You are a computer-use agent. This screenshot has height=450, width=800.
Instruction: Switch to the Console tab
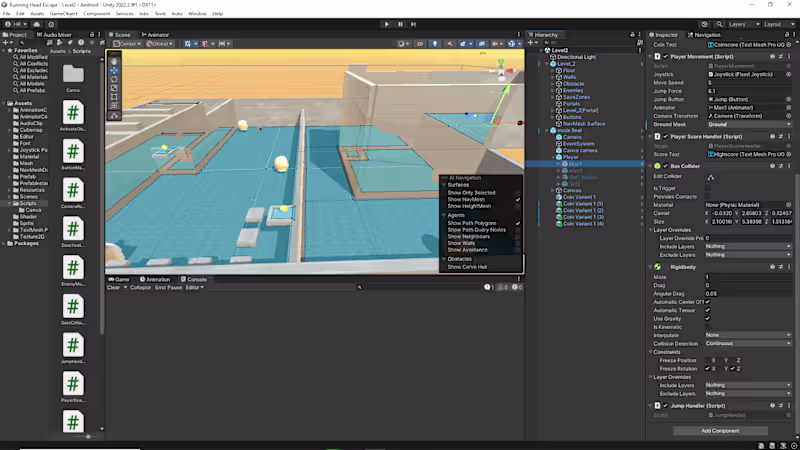(x=195, y=279)
